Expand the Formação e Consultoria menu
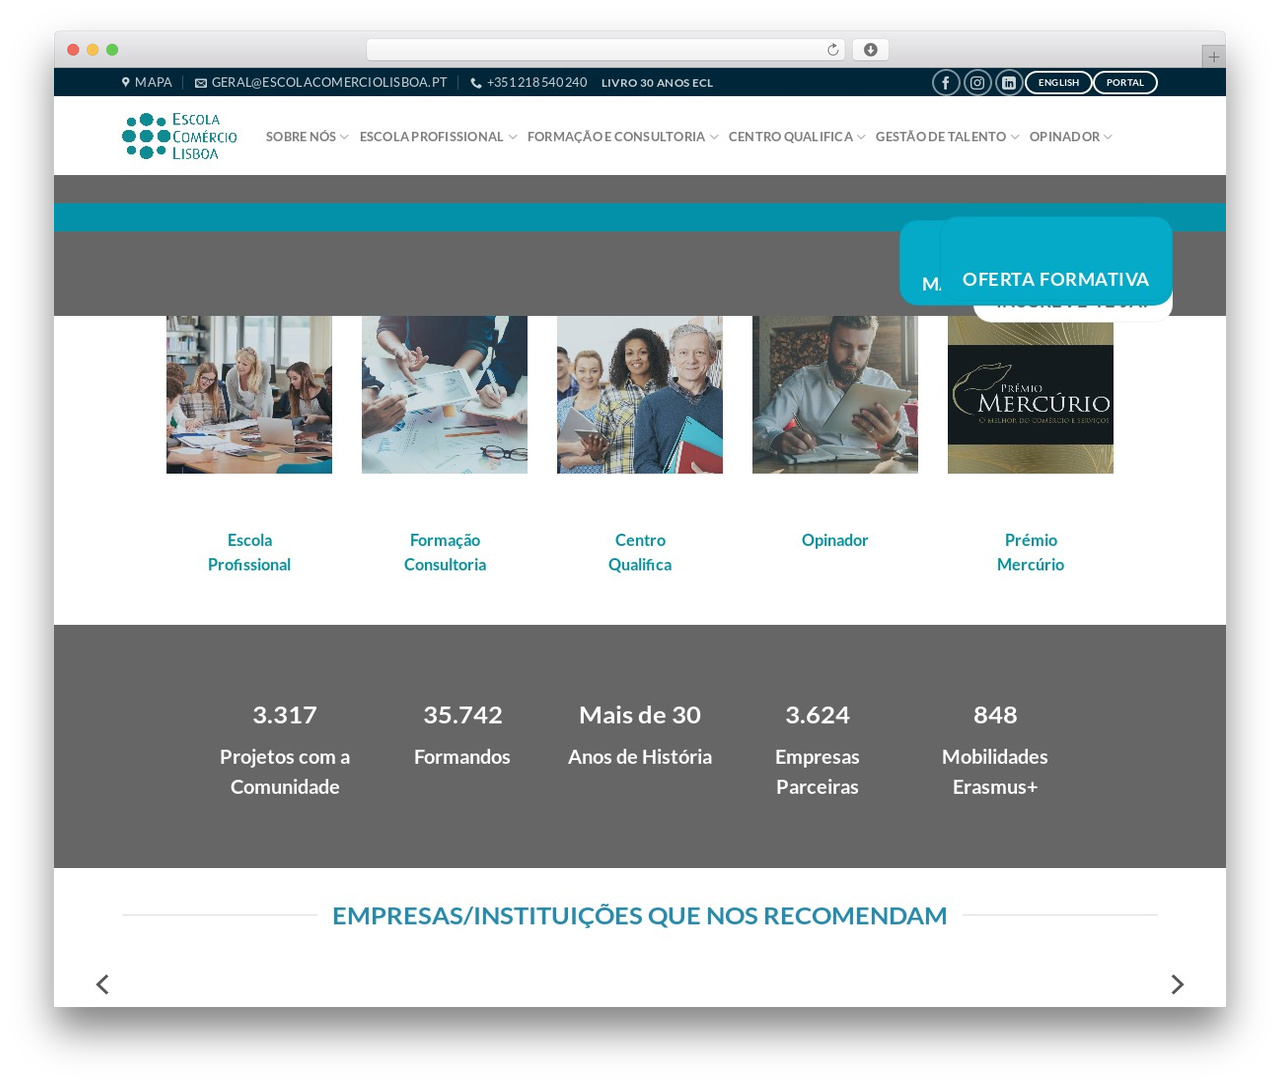Image resolution: width=1280 pixels, height=1084 pixels. tap(623, 137)
